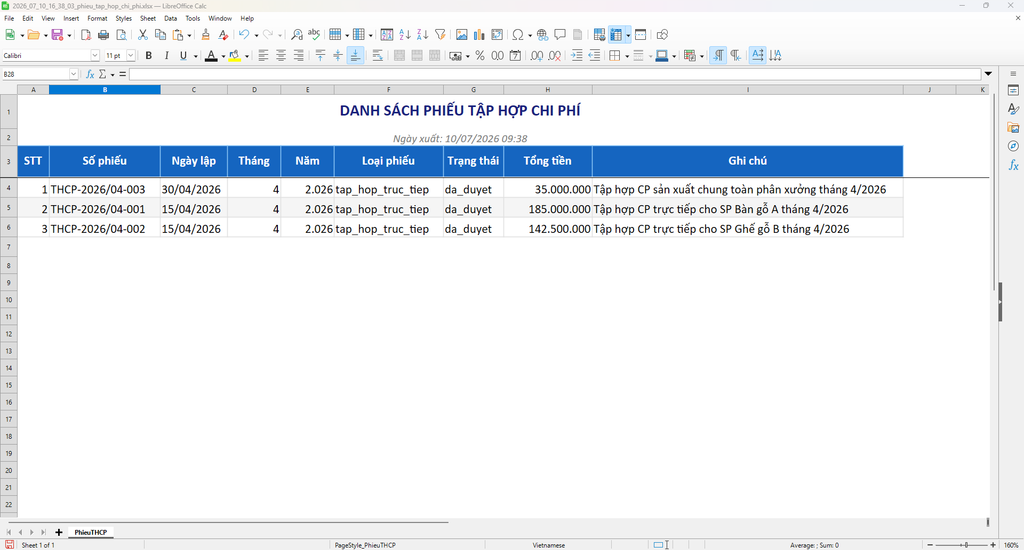Viewport: 1024px width, 550px height.
Task: Open the save options dropdown arrow
Action: pos(69,35)
